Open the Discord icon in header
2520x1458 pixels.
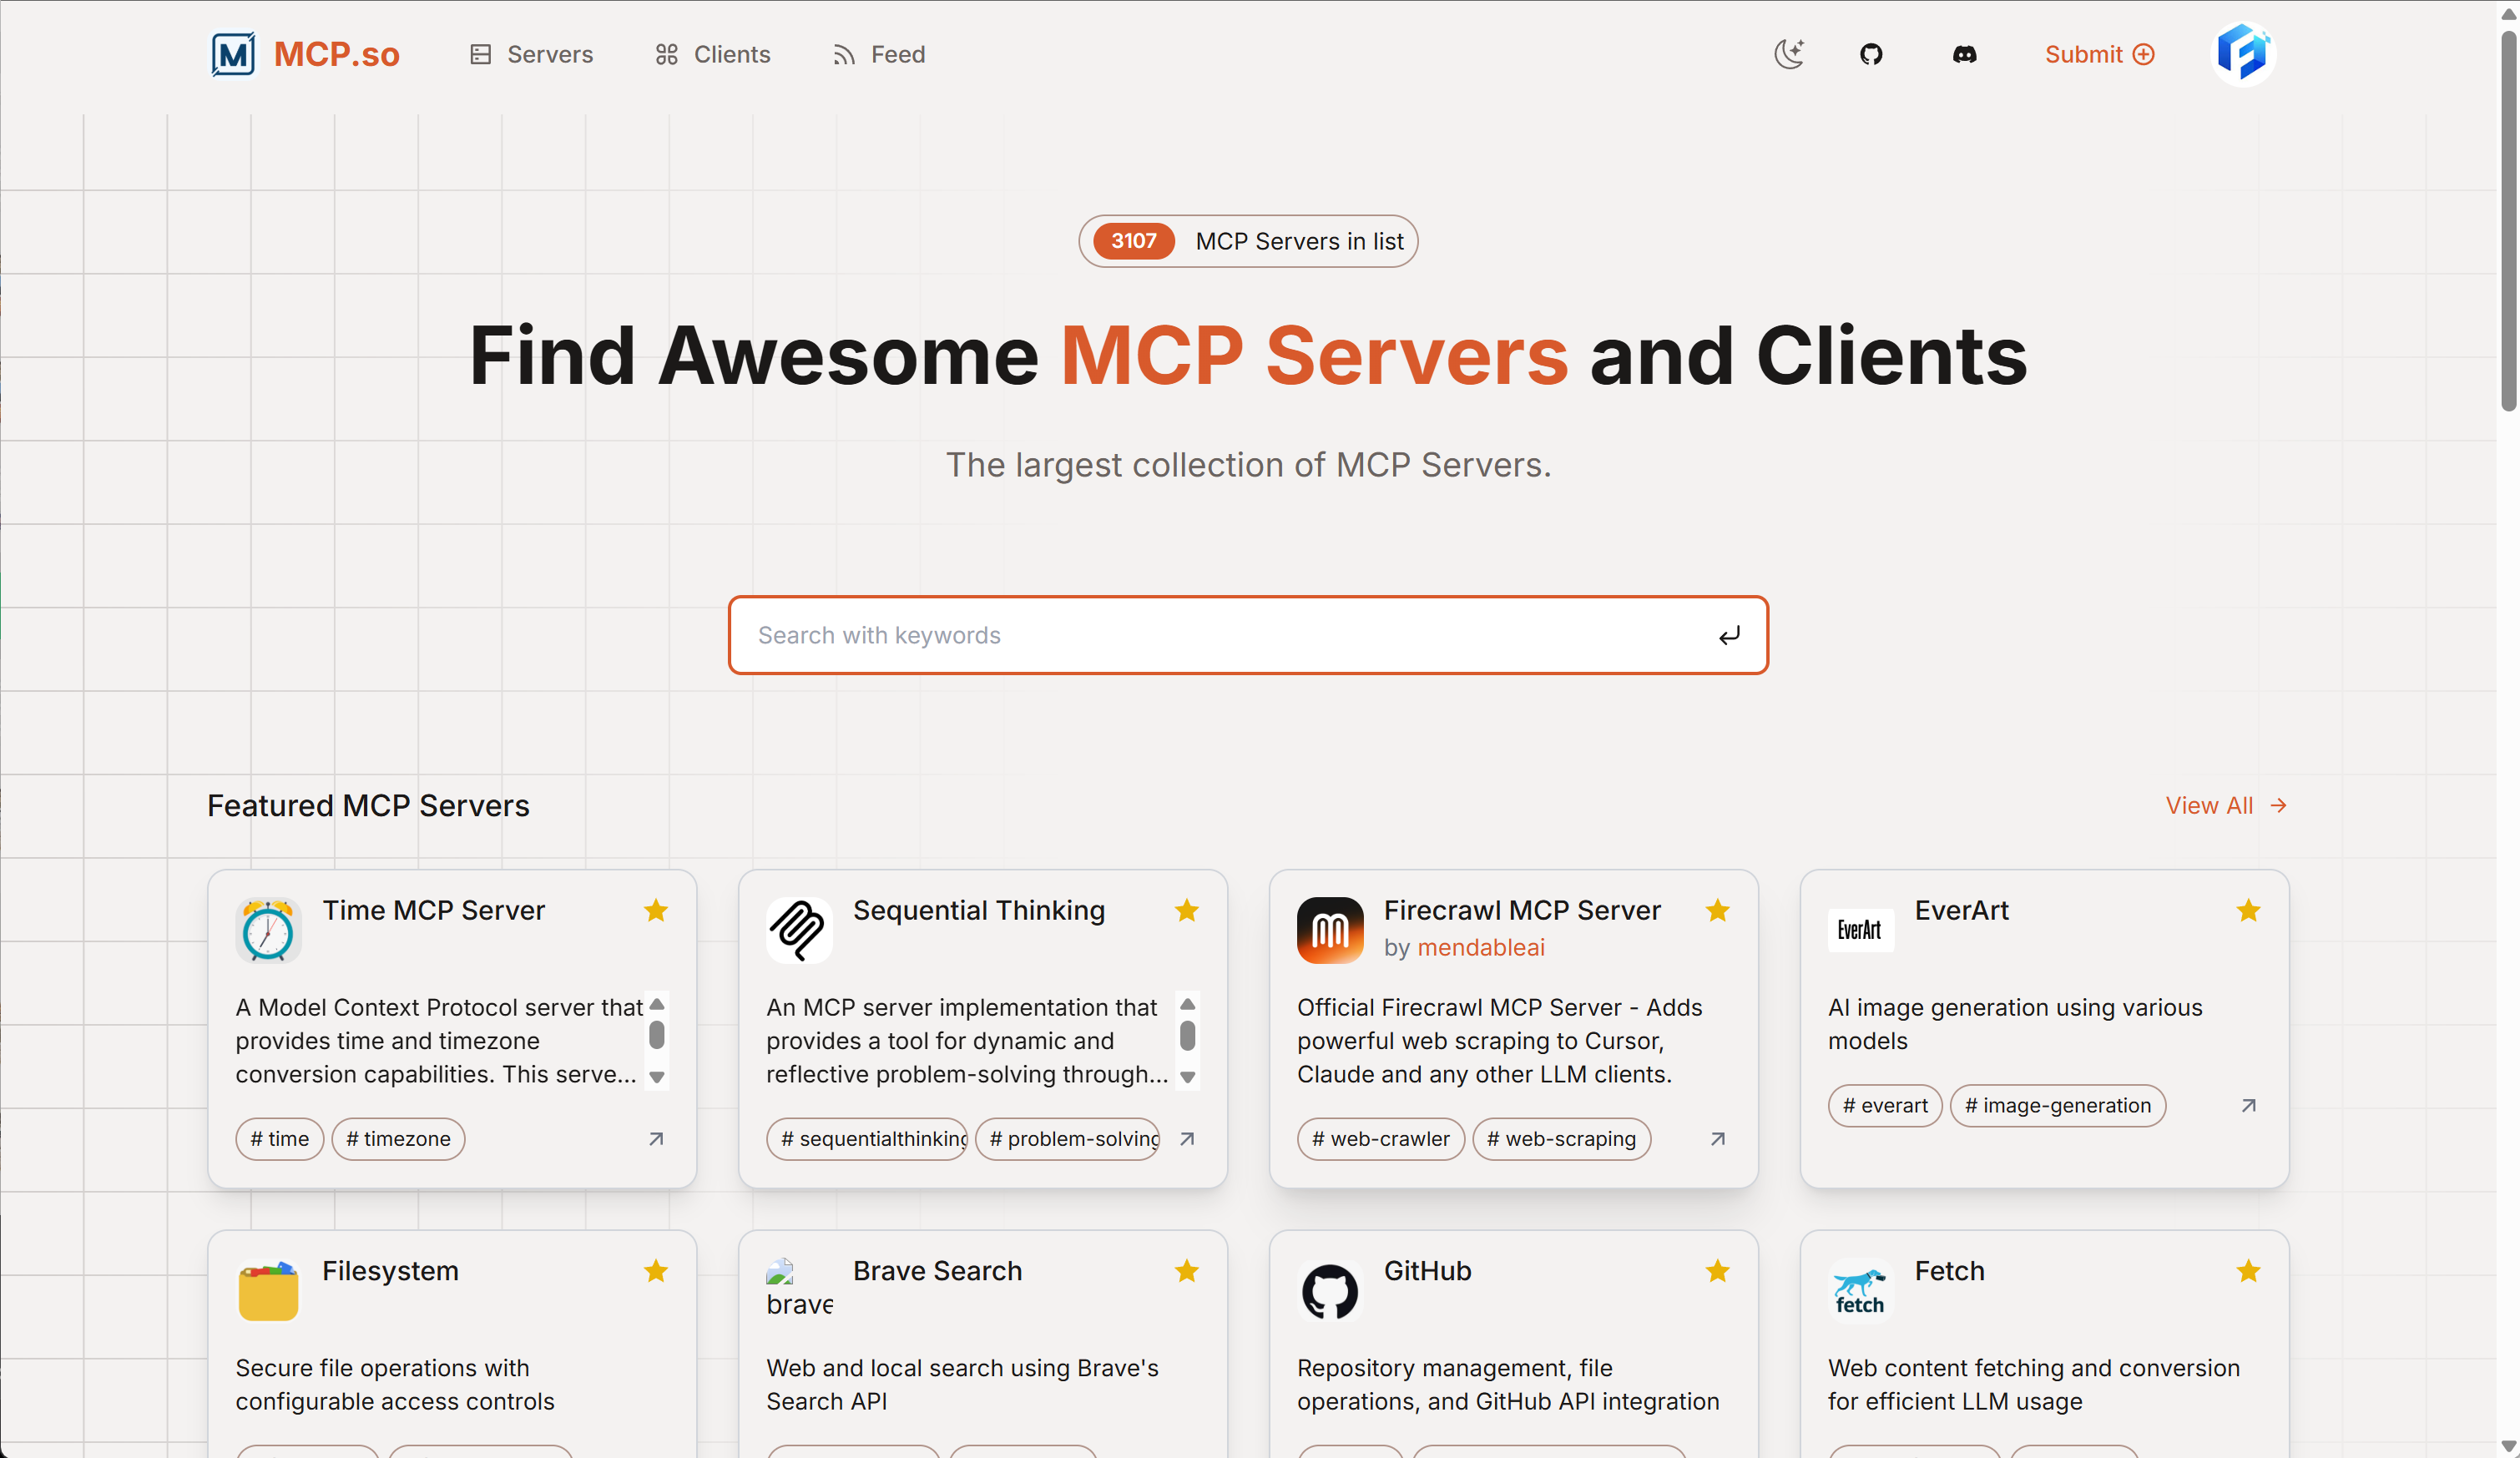point(1964,54)
